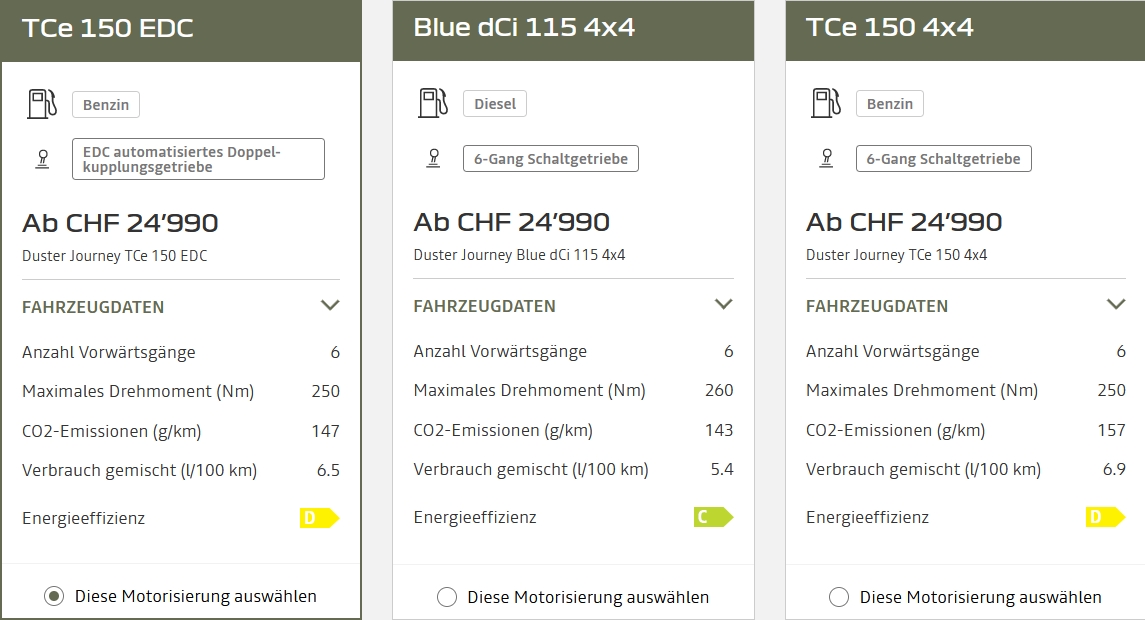
Task: Click gearshift icon on TCe 150 EDC card
Action: [x=42, y=159]
